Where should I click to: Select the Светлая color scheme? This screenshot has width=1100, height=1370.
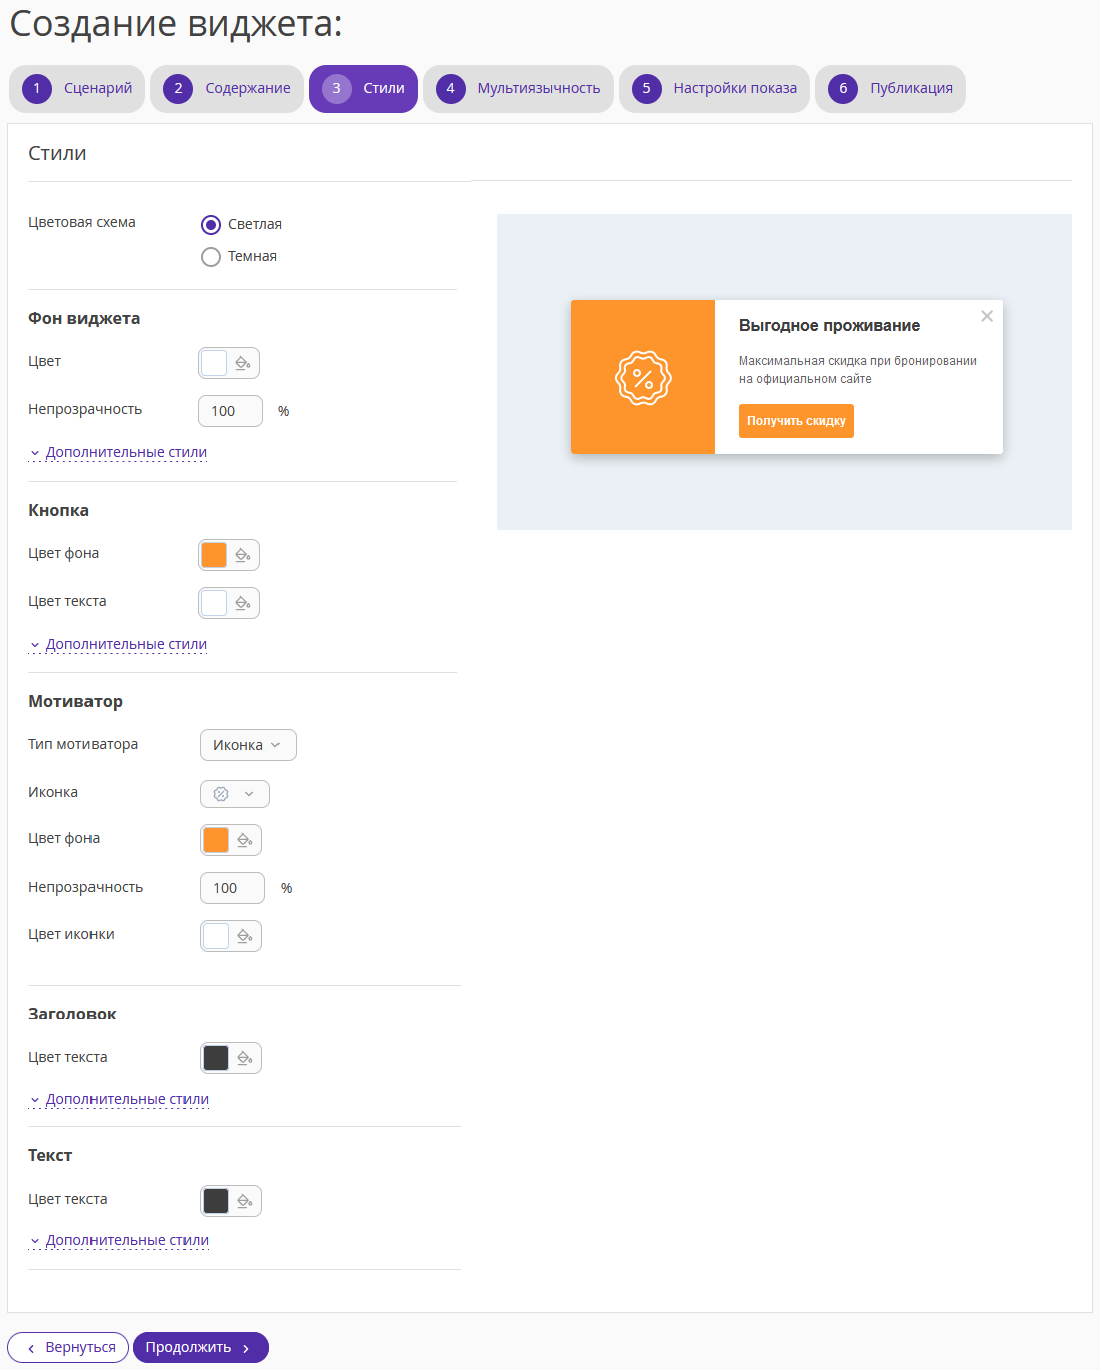(x=211, y=224)
